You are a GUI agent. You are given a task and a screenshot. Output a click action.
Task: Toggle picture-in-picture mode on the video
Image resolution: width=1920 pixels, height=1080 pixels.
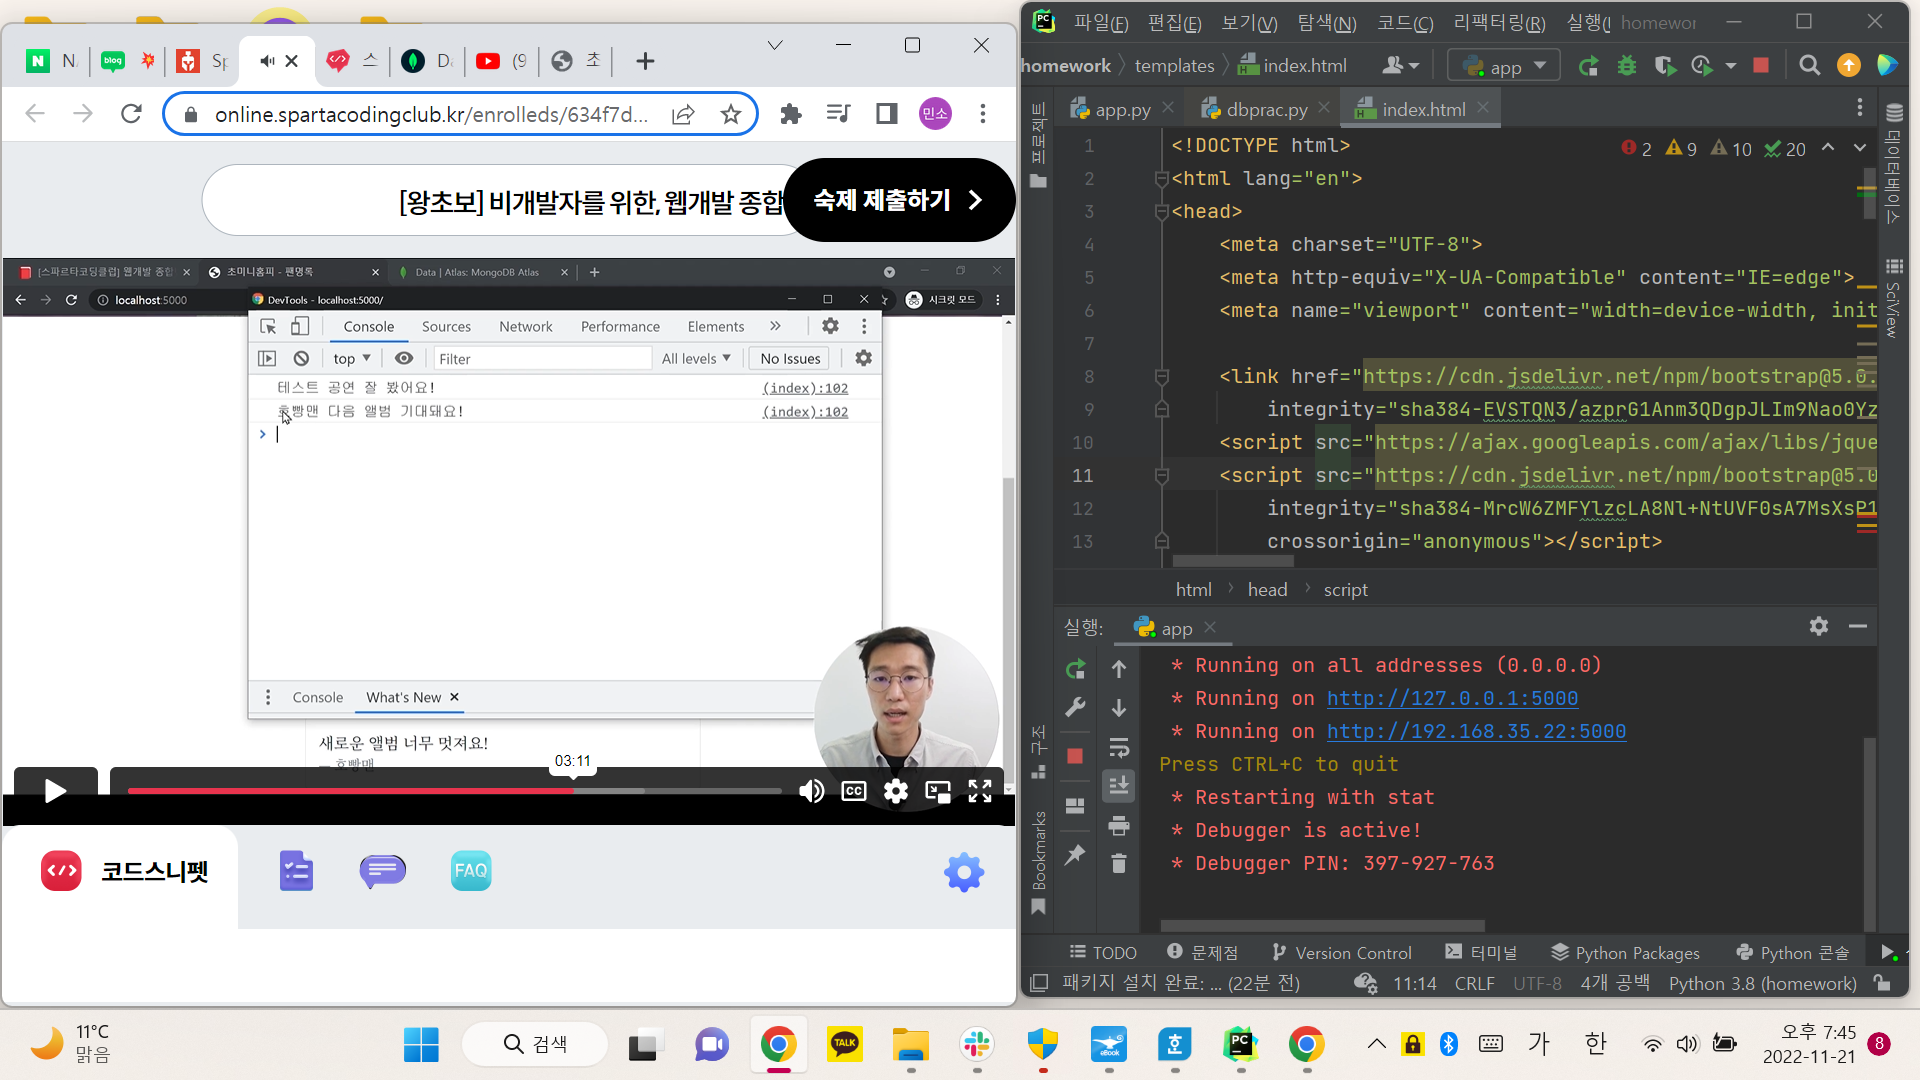click(x=938, y=792)
